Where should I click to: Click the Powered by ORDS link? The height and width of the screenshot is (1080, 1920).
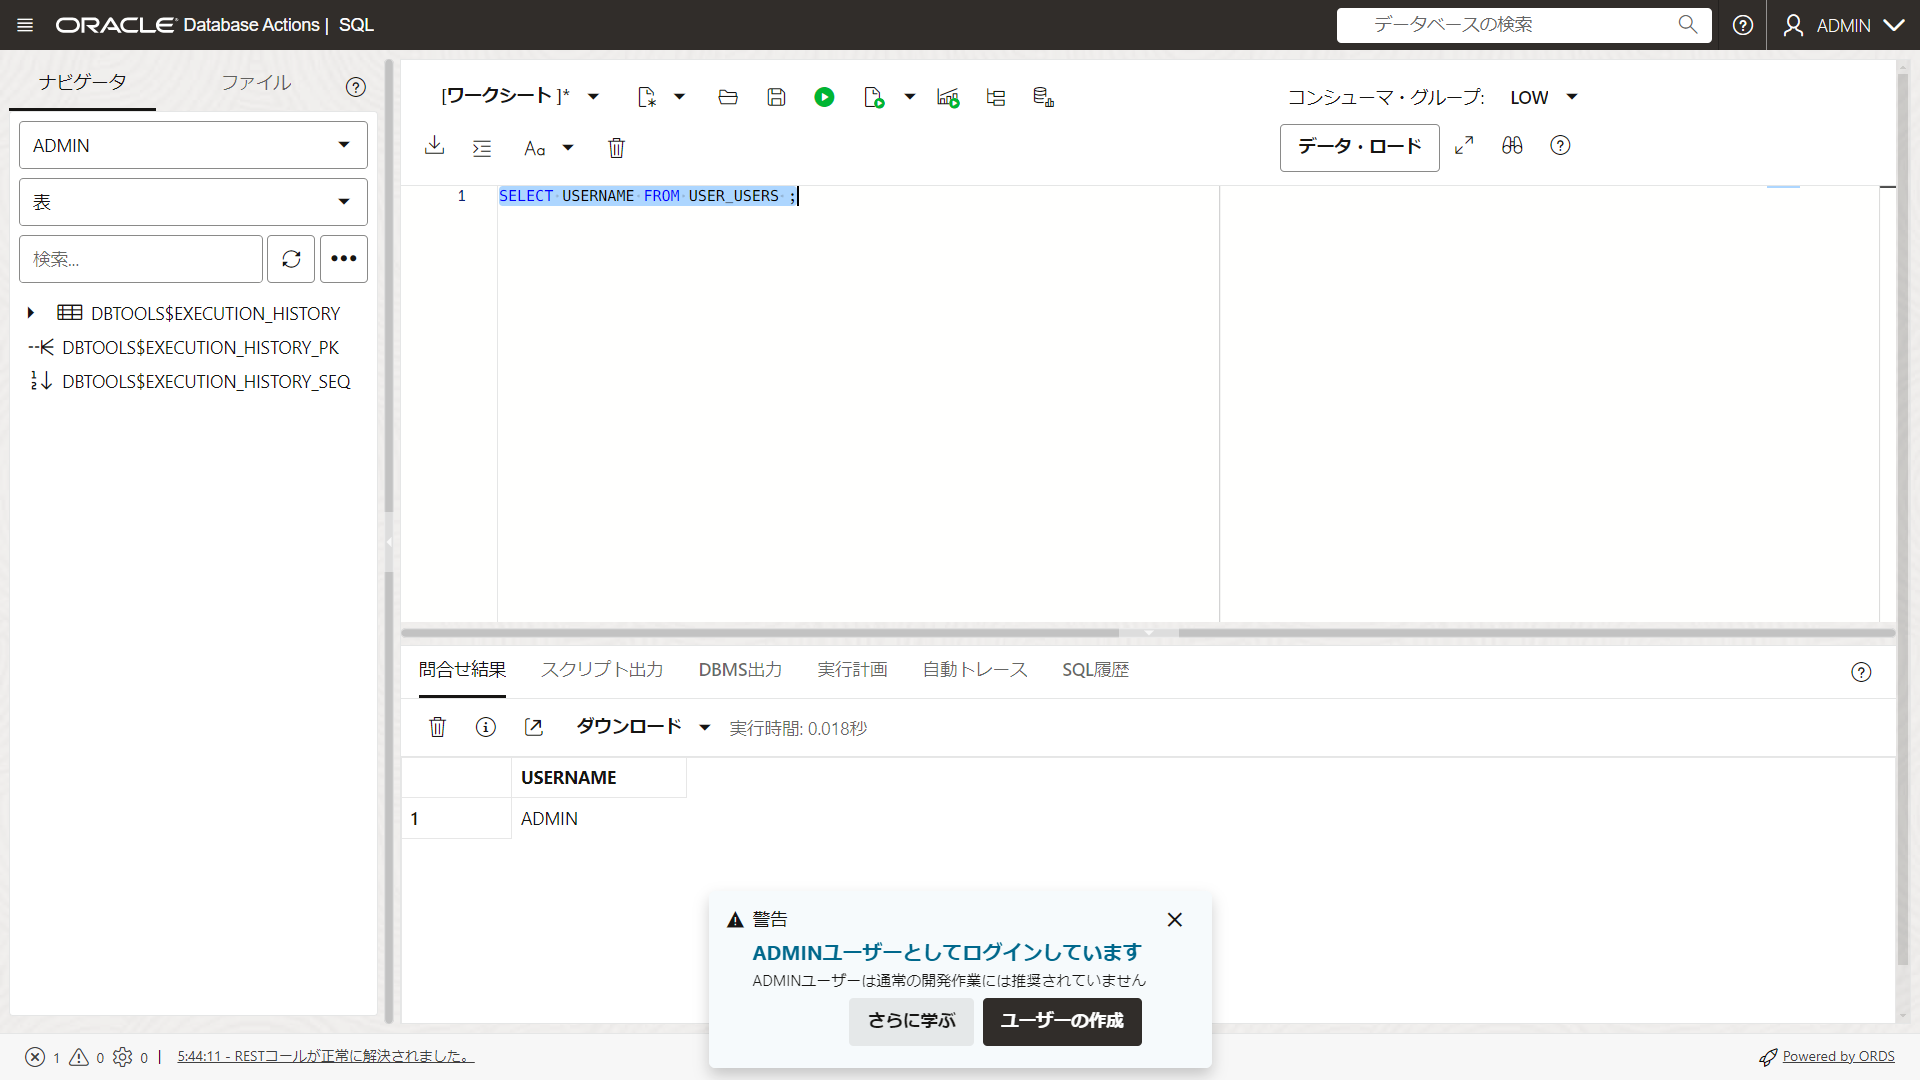pyautogui.click(x=1838, y=1056)
